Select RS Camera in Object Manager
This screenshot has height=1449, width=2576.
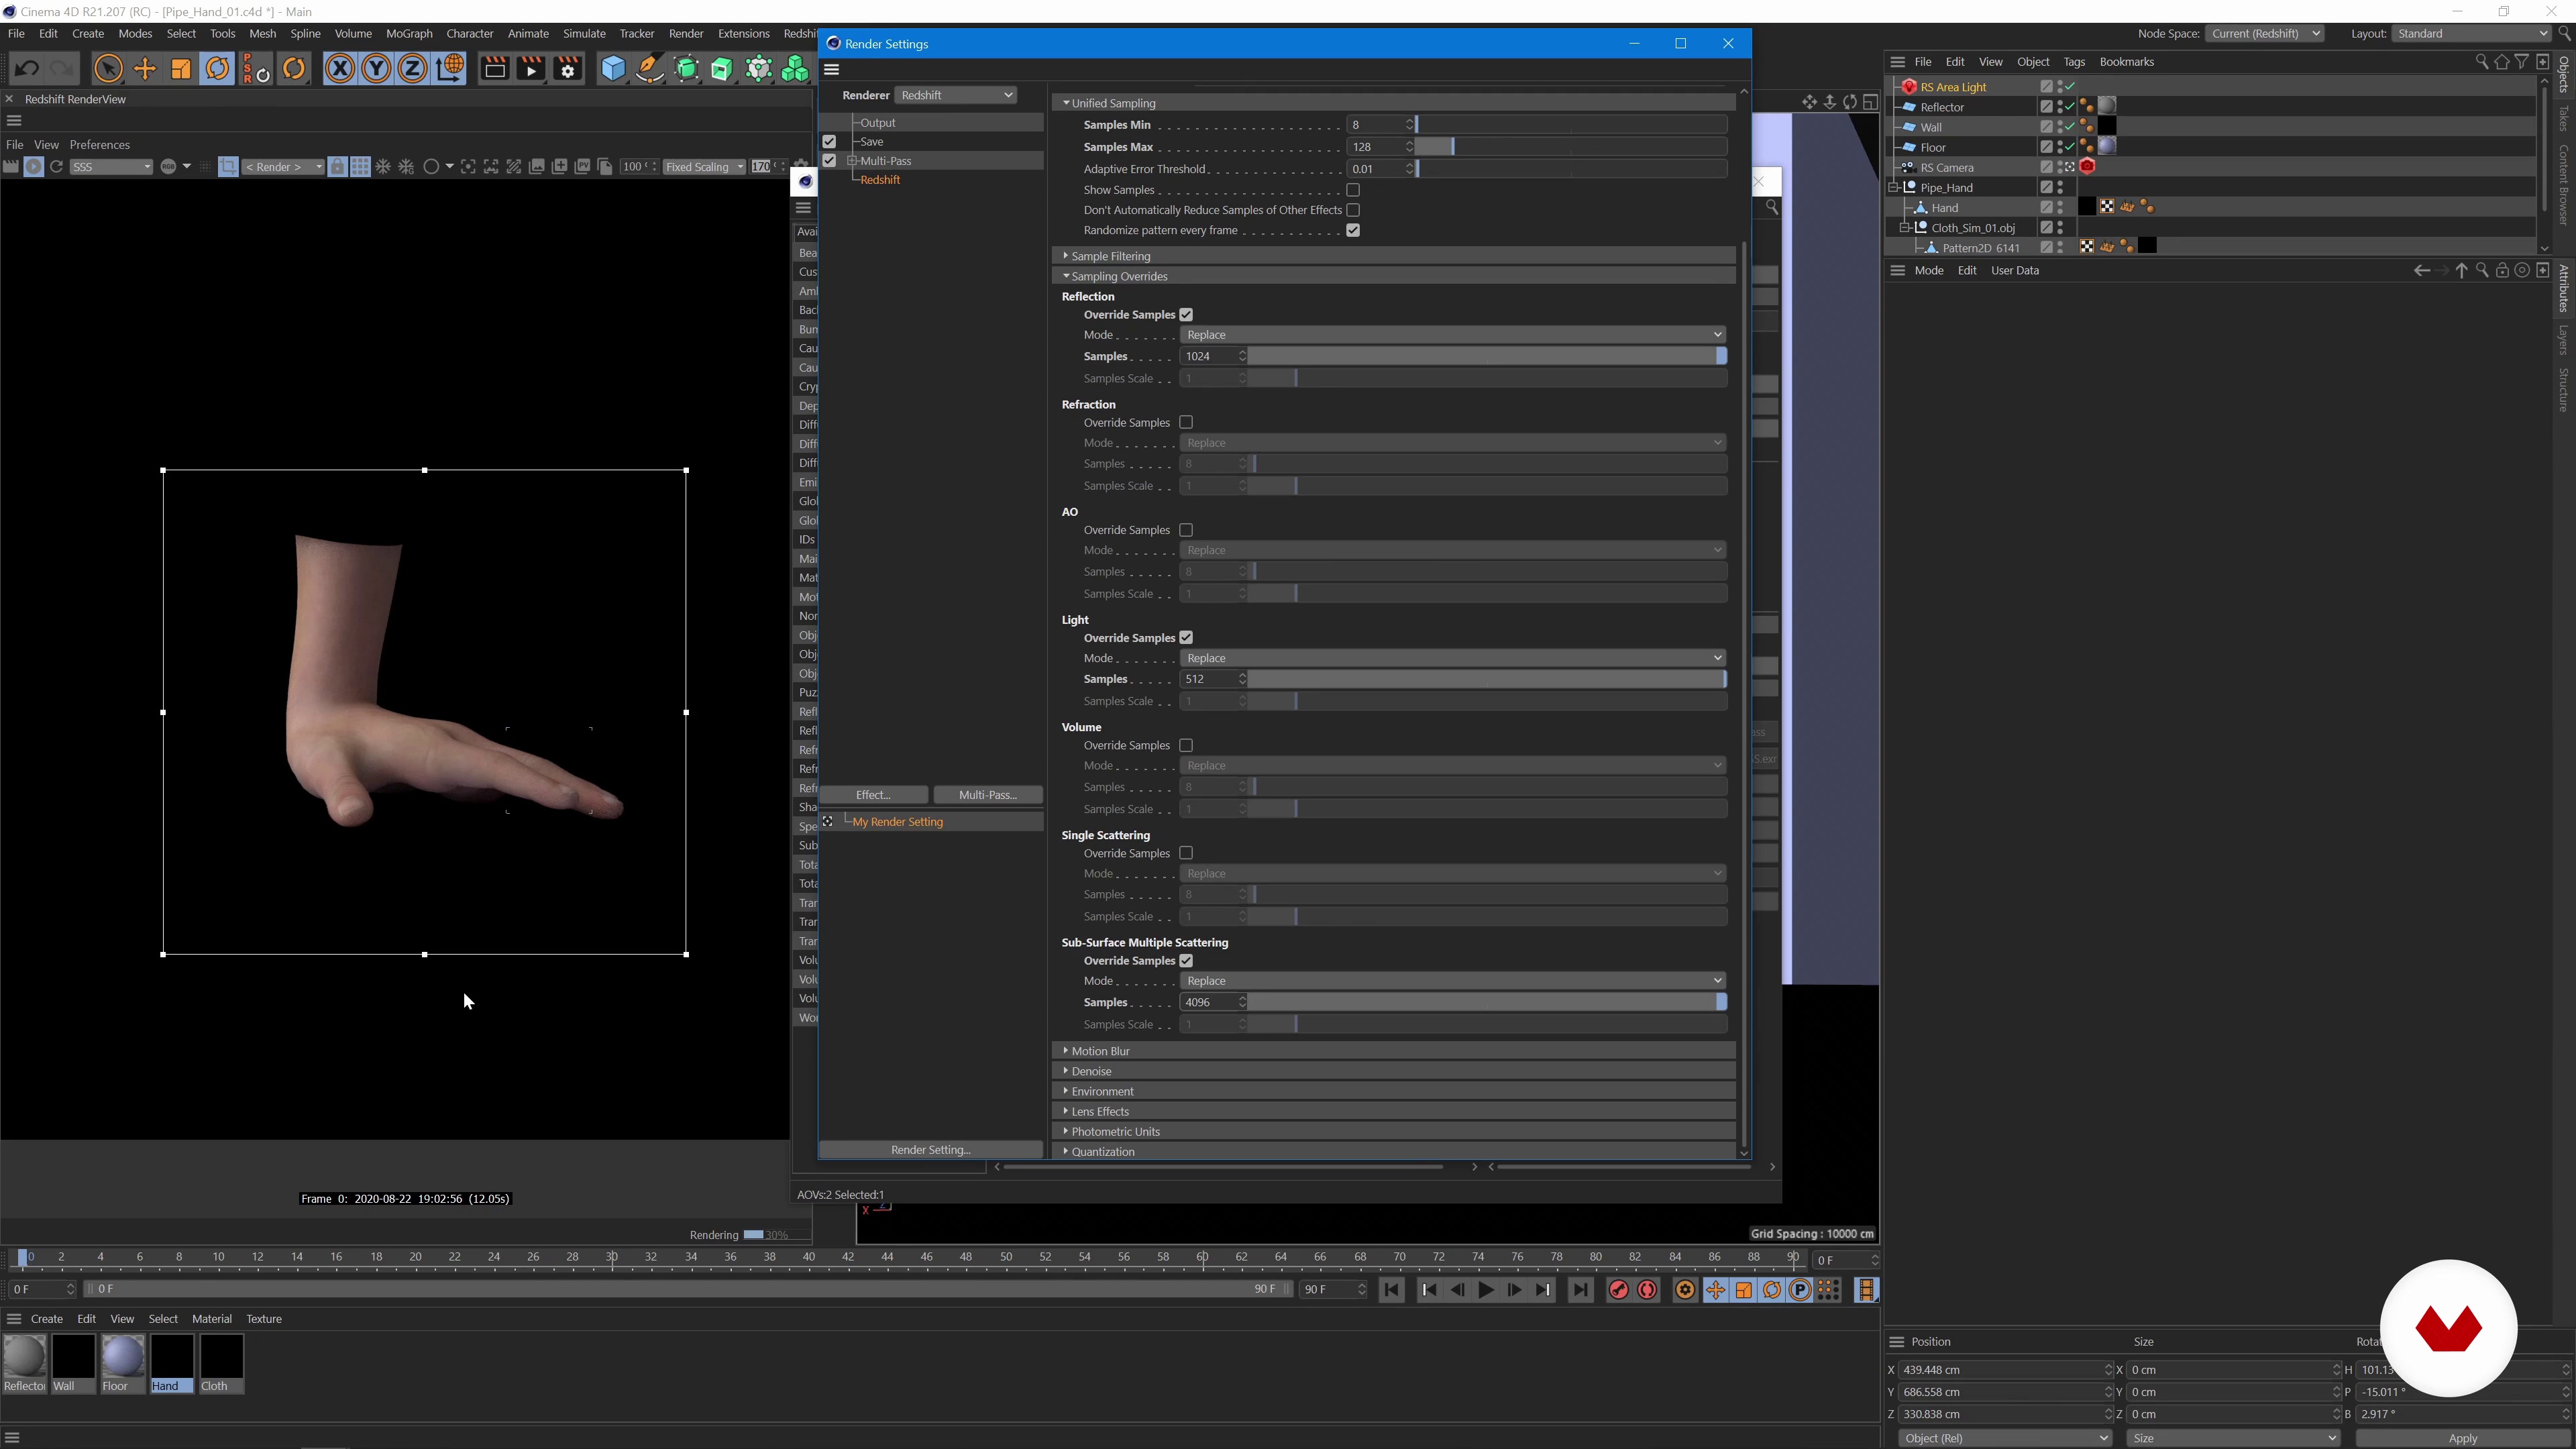[x=1947, y=168]
